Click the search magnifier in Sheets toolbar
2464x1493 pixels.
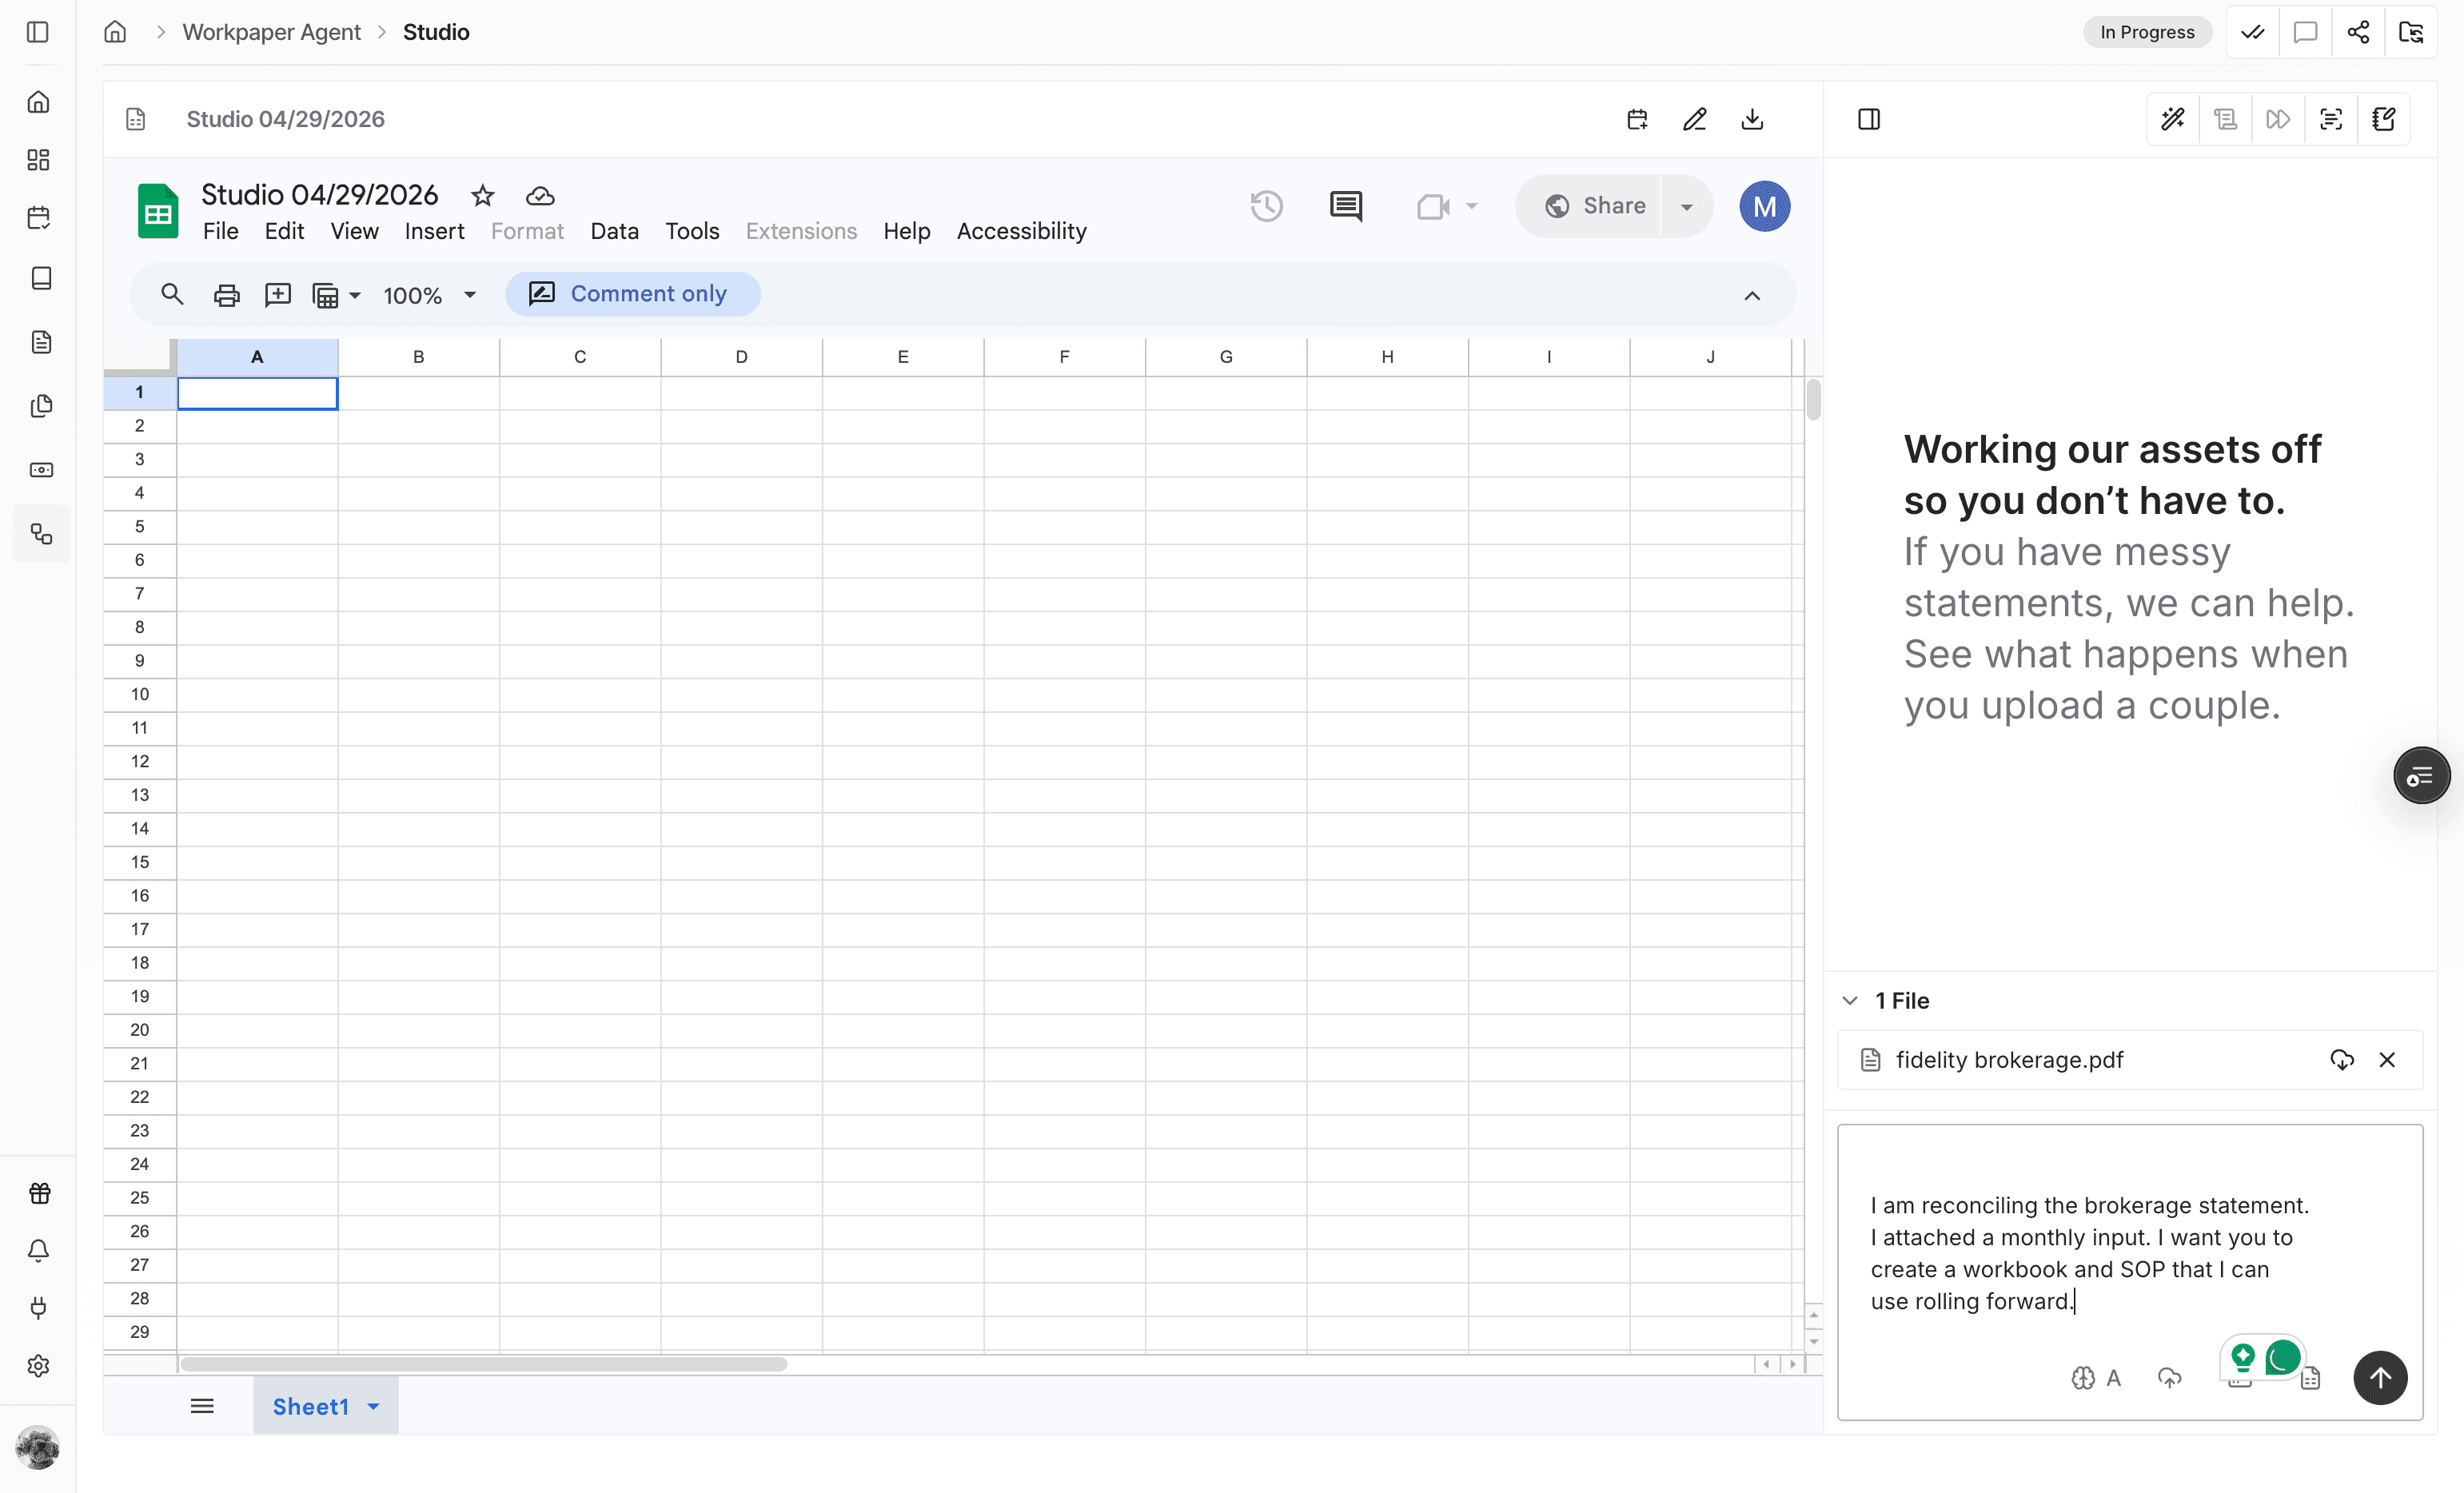(x=172, y=294)
